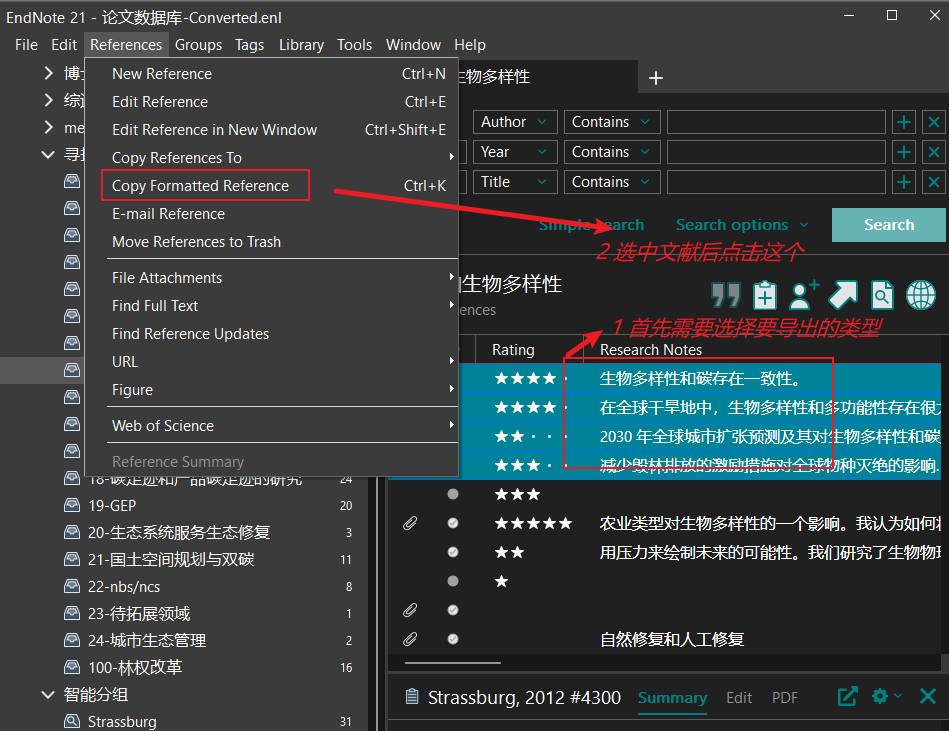This screenshot has height=731, width=949.
Task: Open Contains dropdown in Title row
Action: (x=612, y=182)
